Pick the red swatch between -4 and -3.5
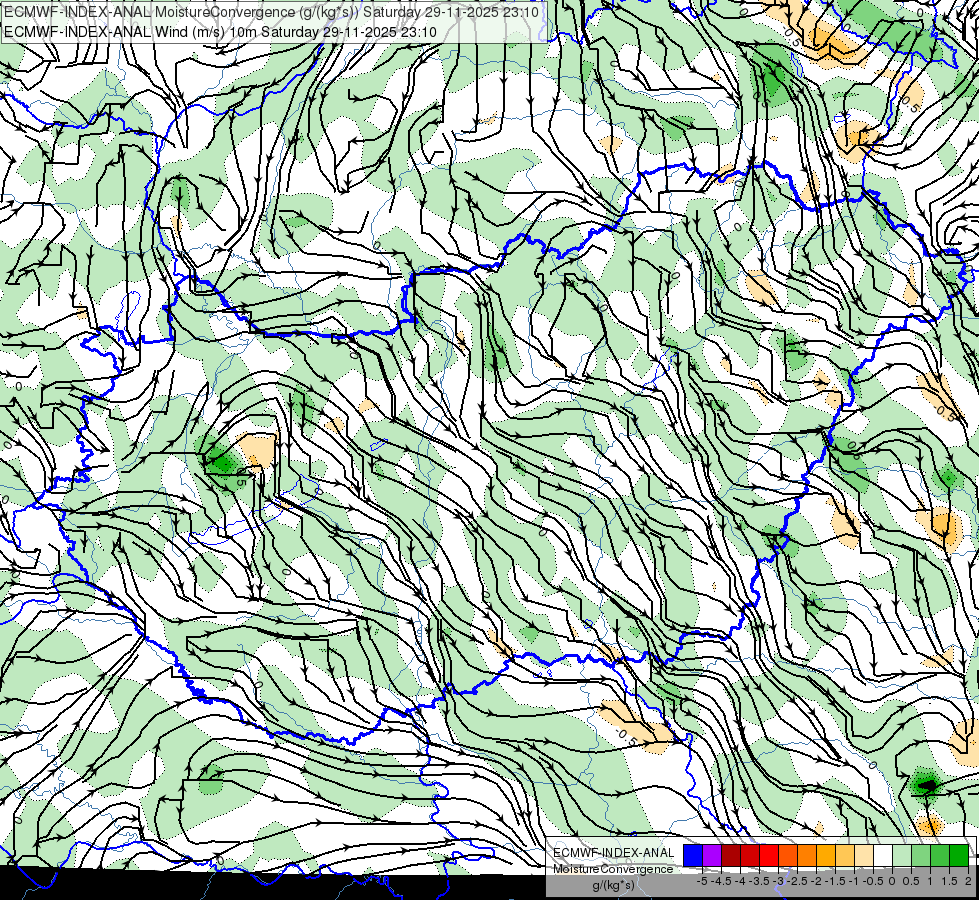 click(x=750, y=855)
